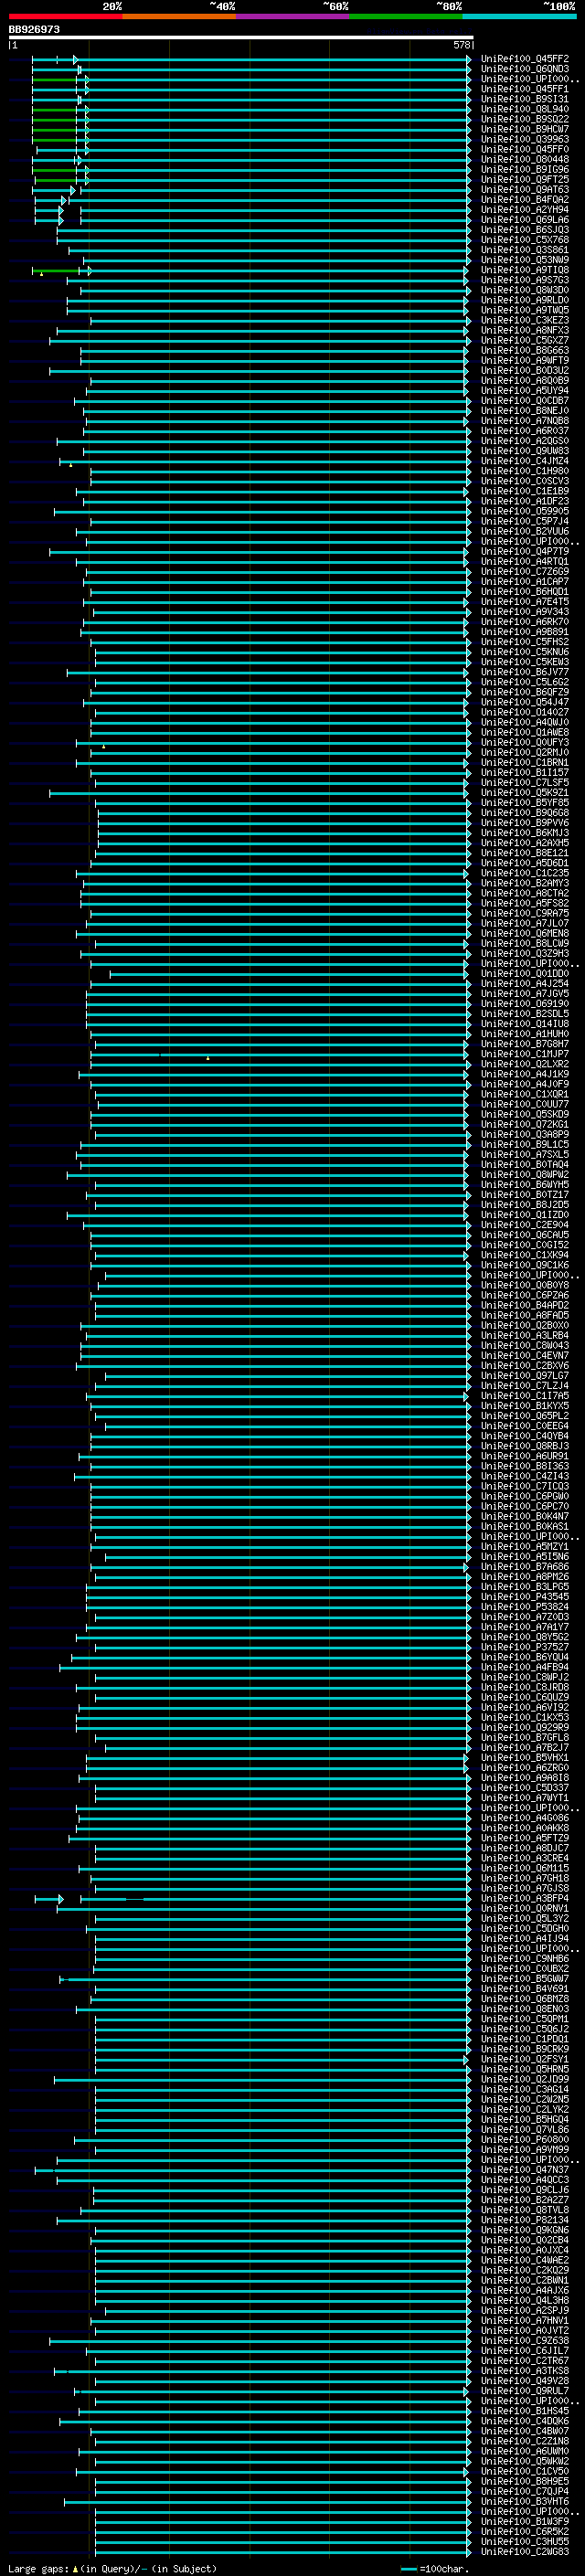Open hit UniRef100_Q47N37
The height and width of the screenshot is (2576, 585).
(525, 2169)
